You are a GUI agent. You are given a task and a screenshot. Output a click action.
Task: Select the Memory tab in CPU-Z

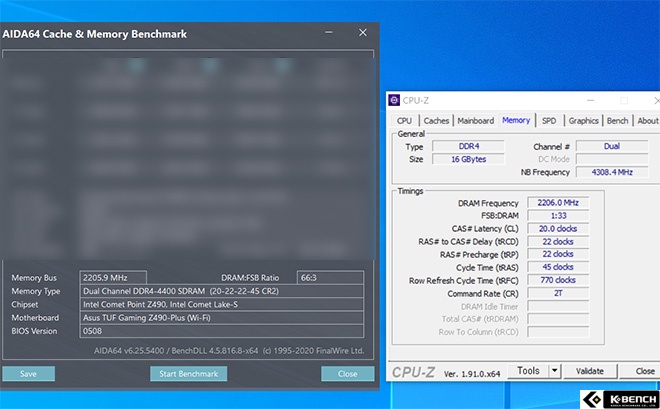(516, 120)
